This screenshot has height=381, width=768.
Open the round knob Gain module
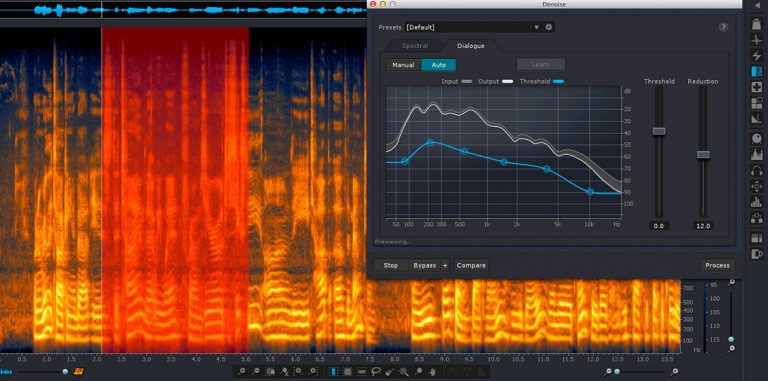coord(756,139)
